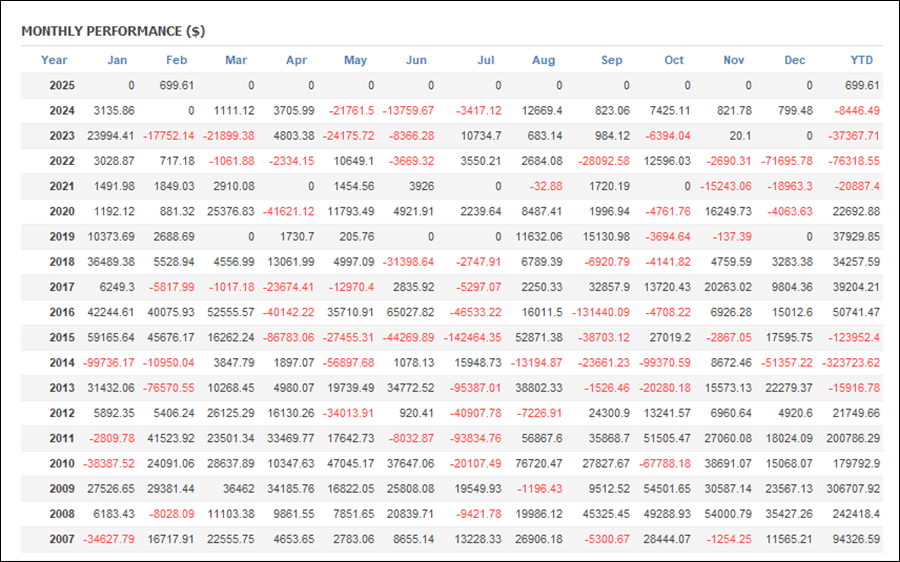Click the 2014 year row label

[x=62, y=363]
